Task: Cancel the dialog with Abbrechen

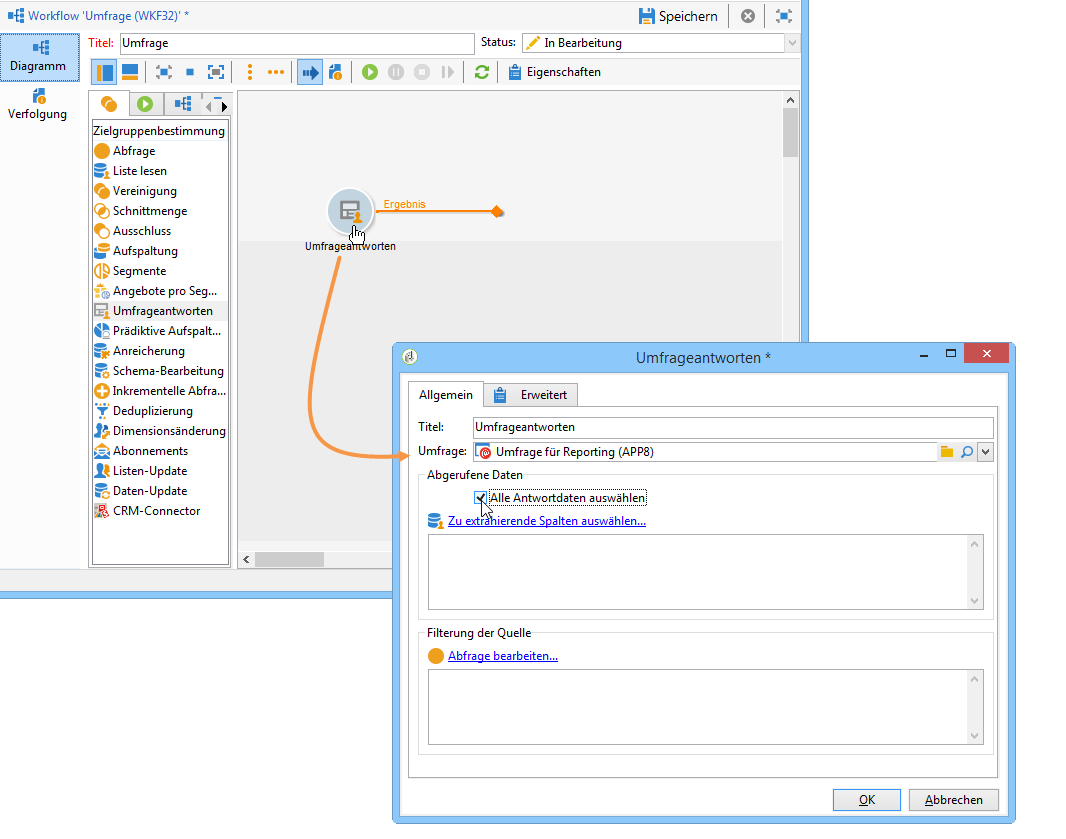Action: coord(953,800)
